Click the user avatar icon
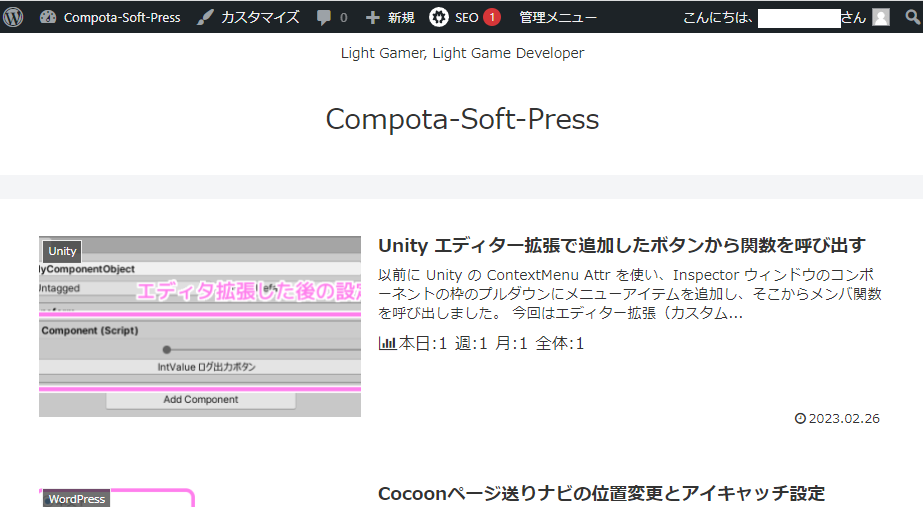This screenshot has height=507, width=923. coord(881,18)
